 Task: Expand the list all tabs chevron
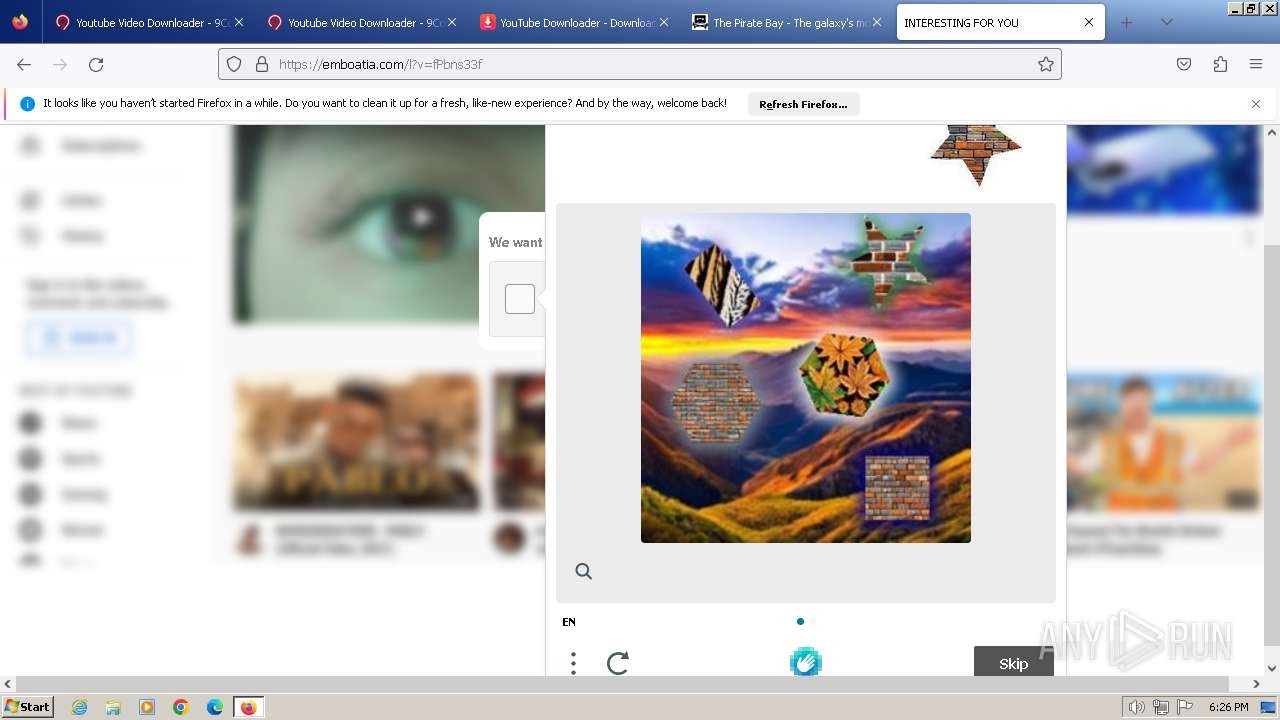(1166, 22)
